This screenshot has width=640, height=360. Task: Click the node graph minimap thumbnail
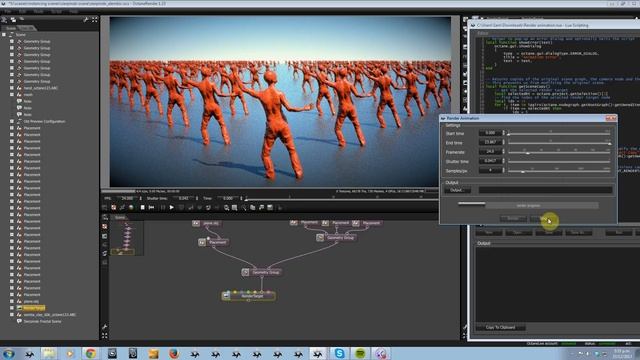[x=127, y=238]
